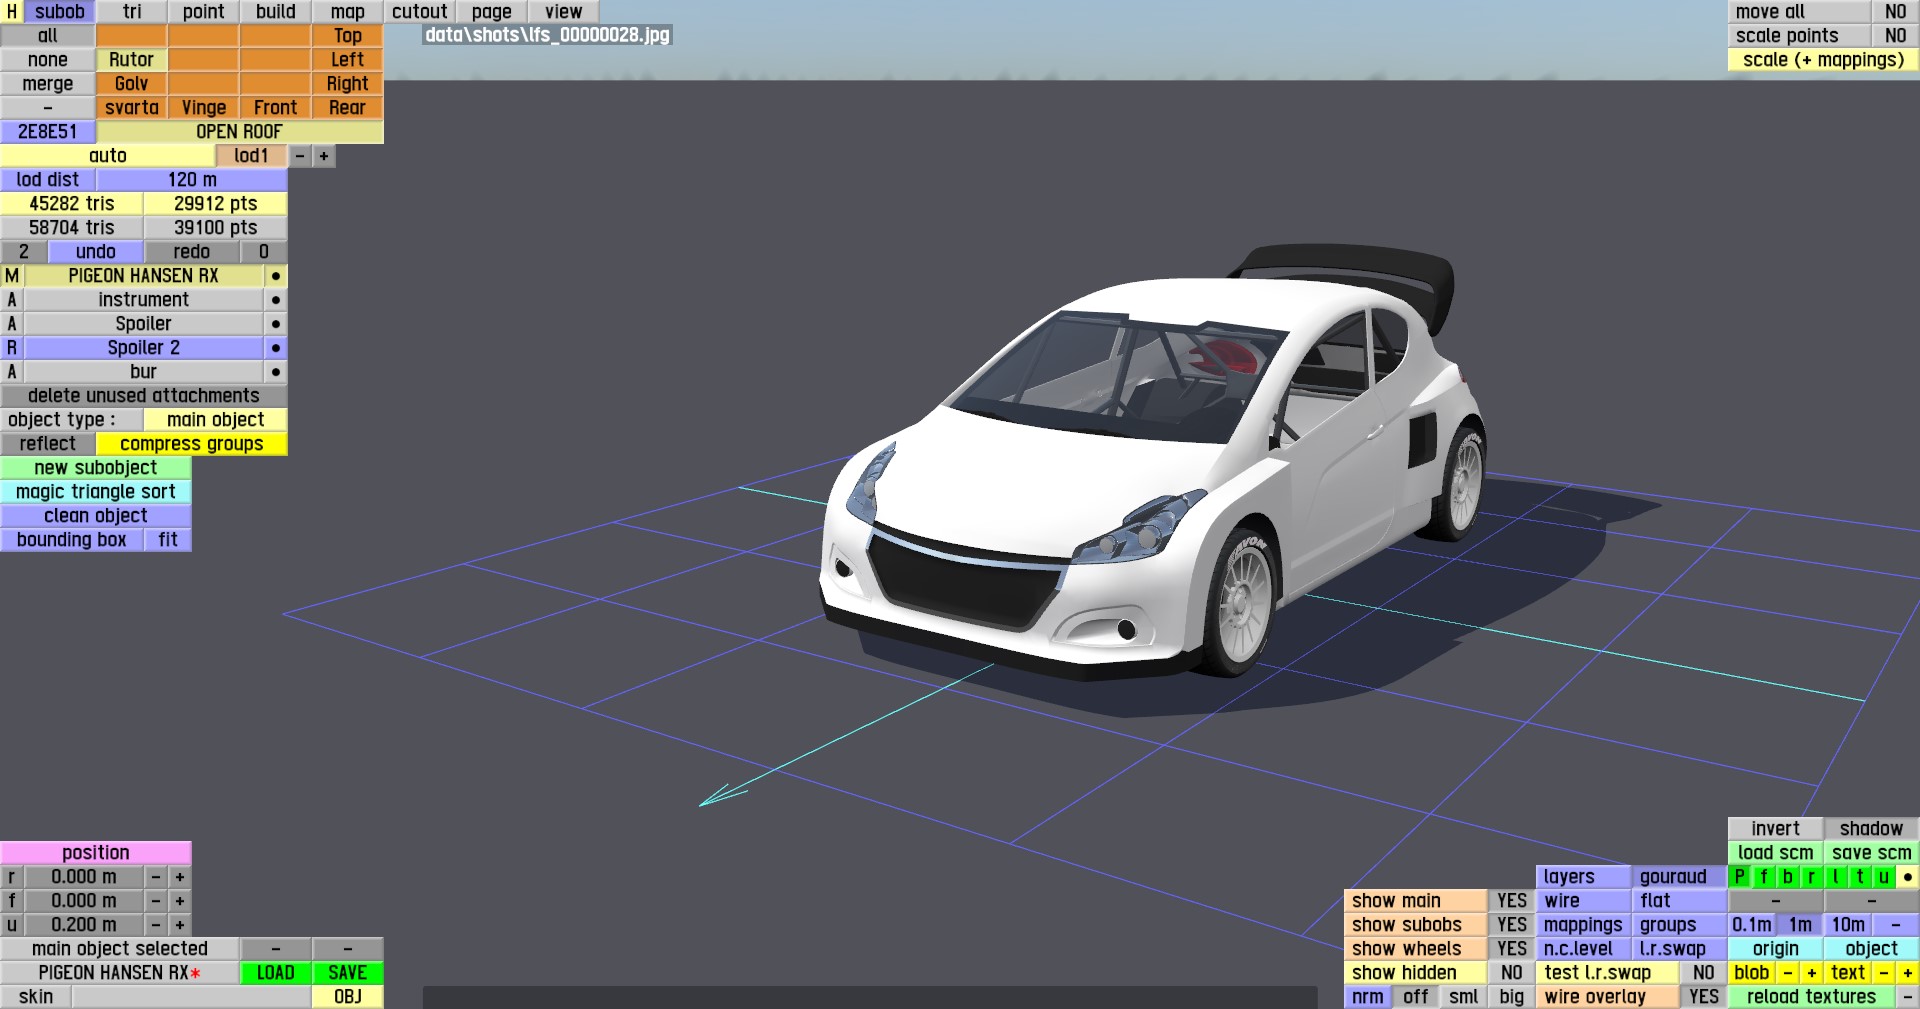Toggle show main YES value
This screenshot has height=1009, width=1920.
[x=1511, y=901]
